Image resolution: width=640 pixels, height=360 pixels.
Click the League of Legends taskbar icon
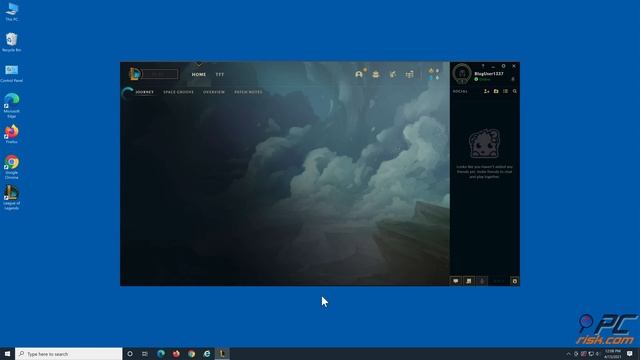pos(222,354)
